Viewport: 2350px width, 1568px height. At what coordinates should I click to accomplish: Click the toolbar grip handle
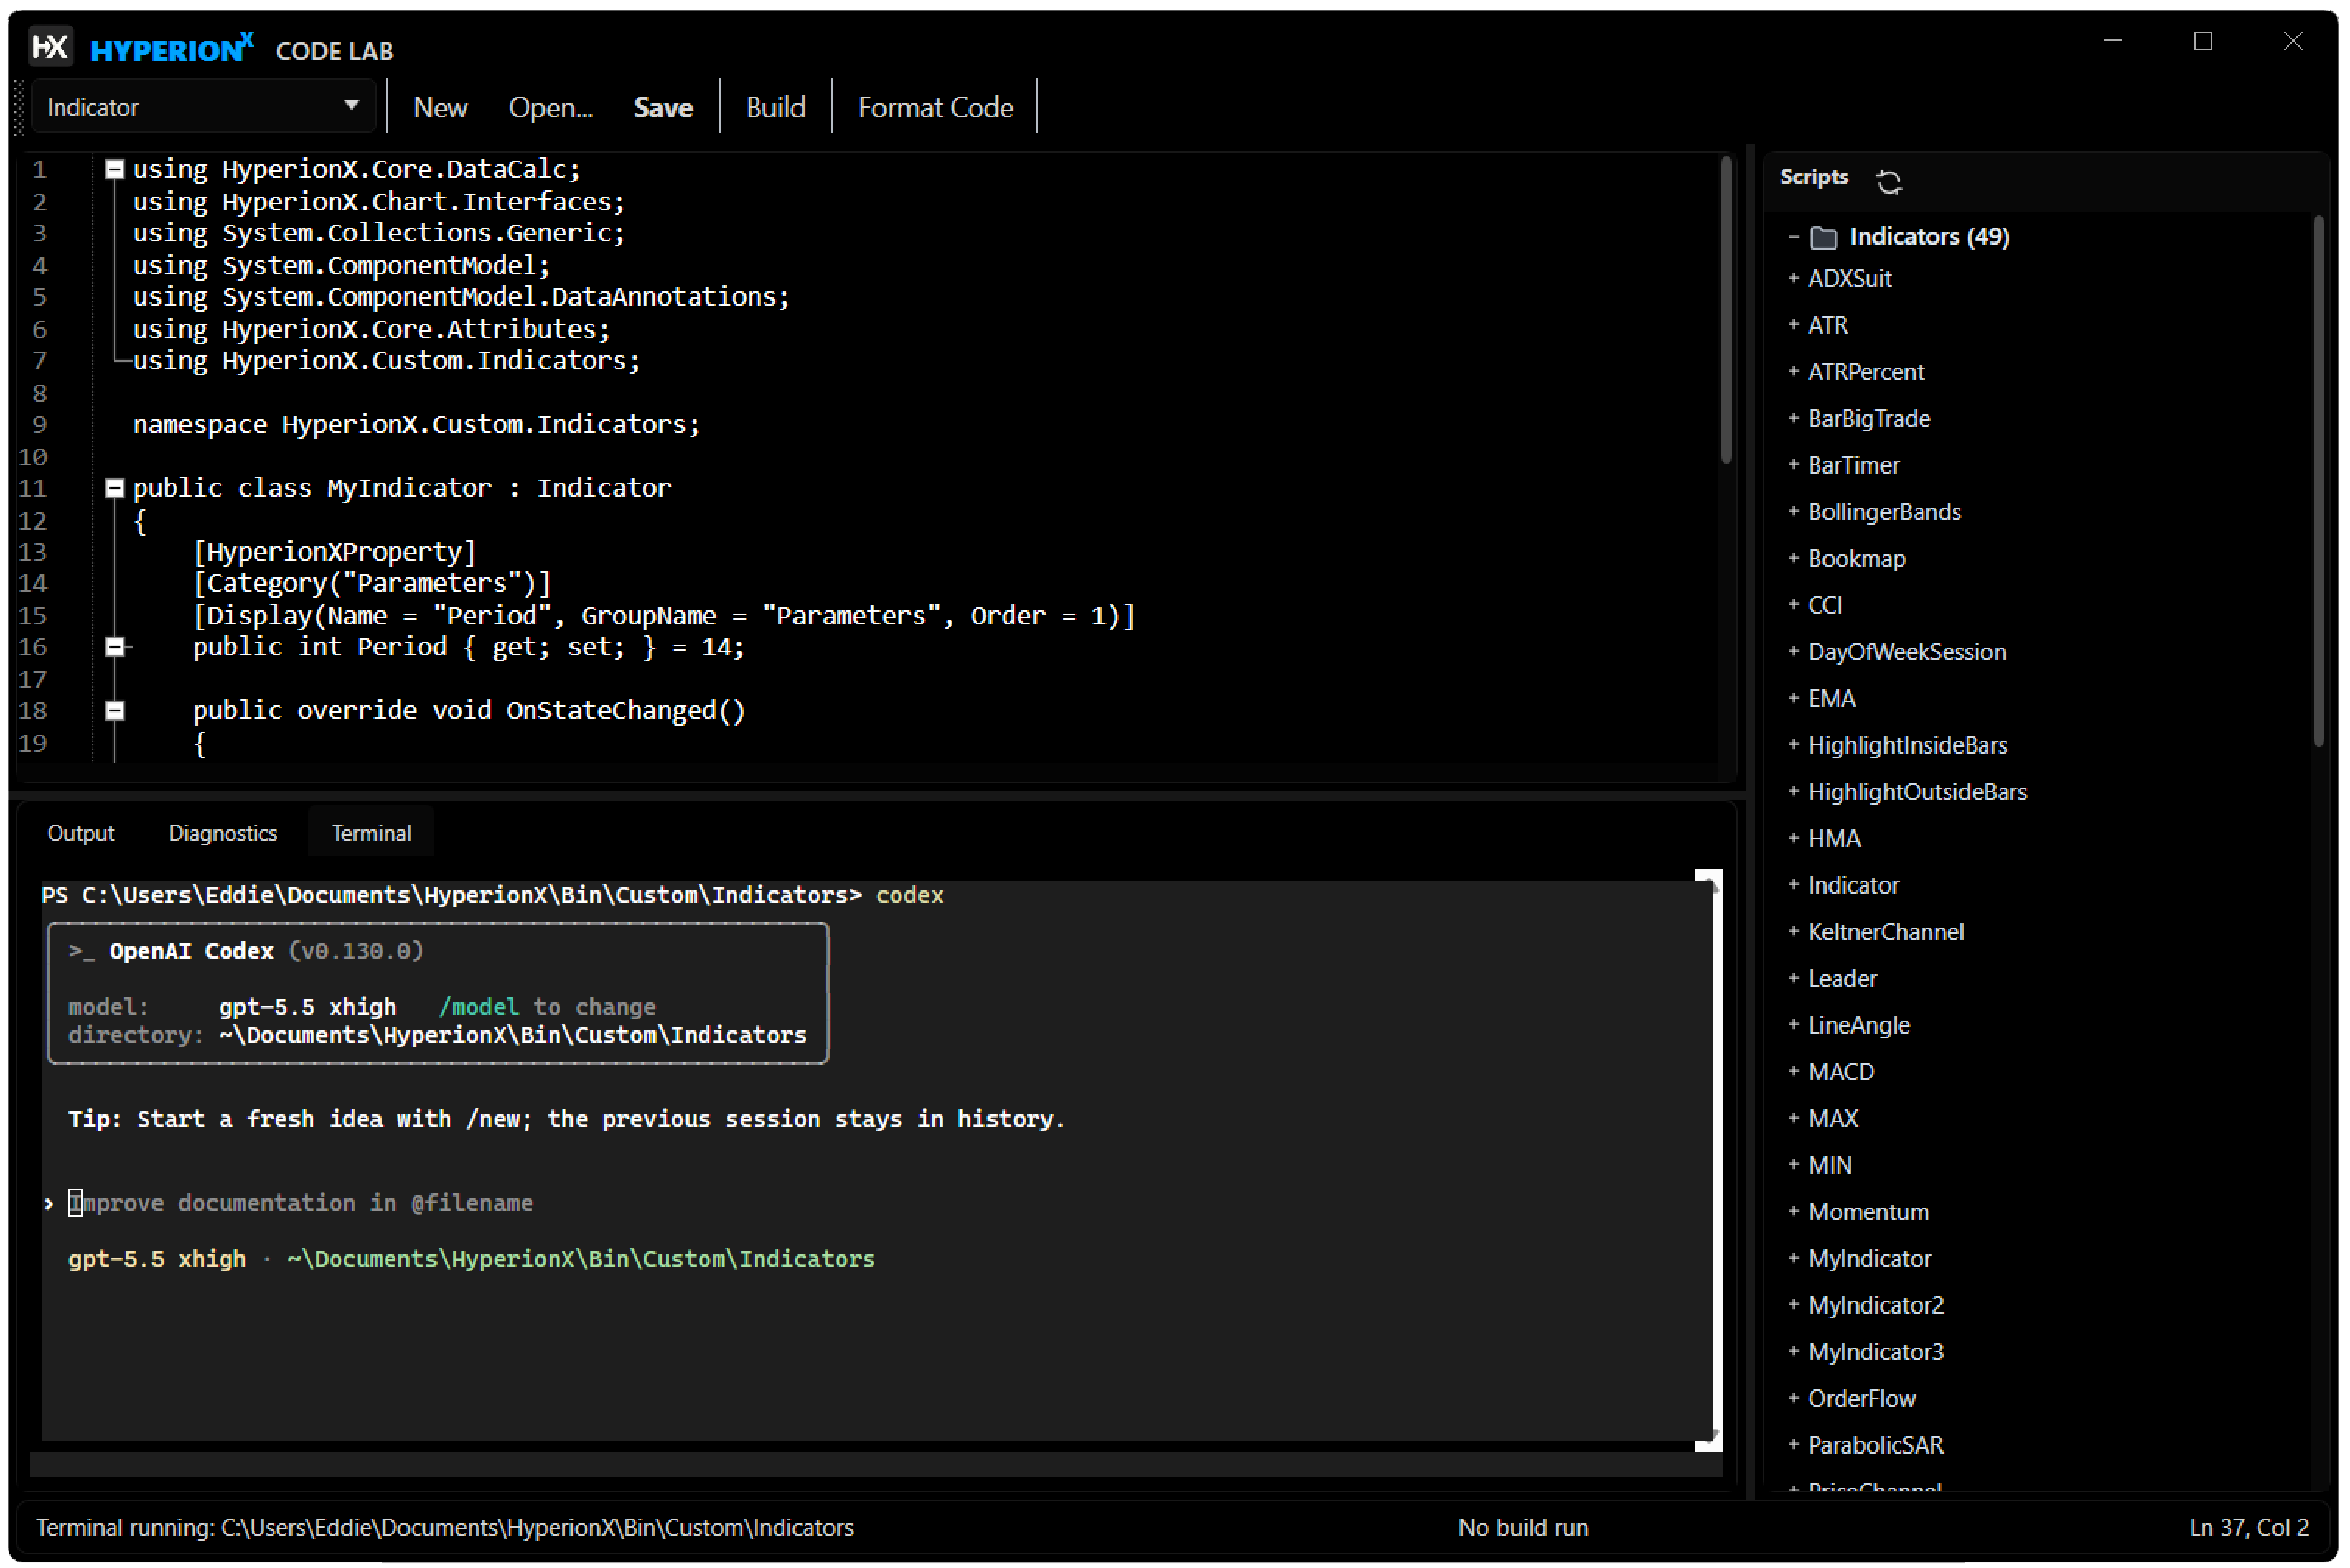pyautogui.click(x=18, y=107)
